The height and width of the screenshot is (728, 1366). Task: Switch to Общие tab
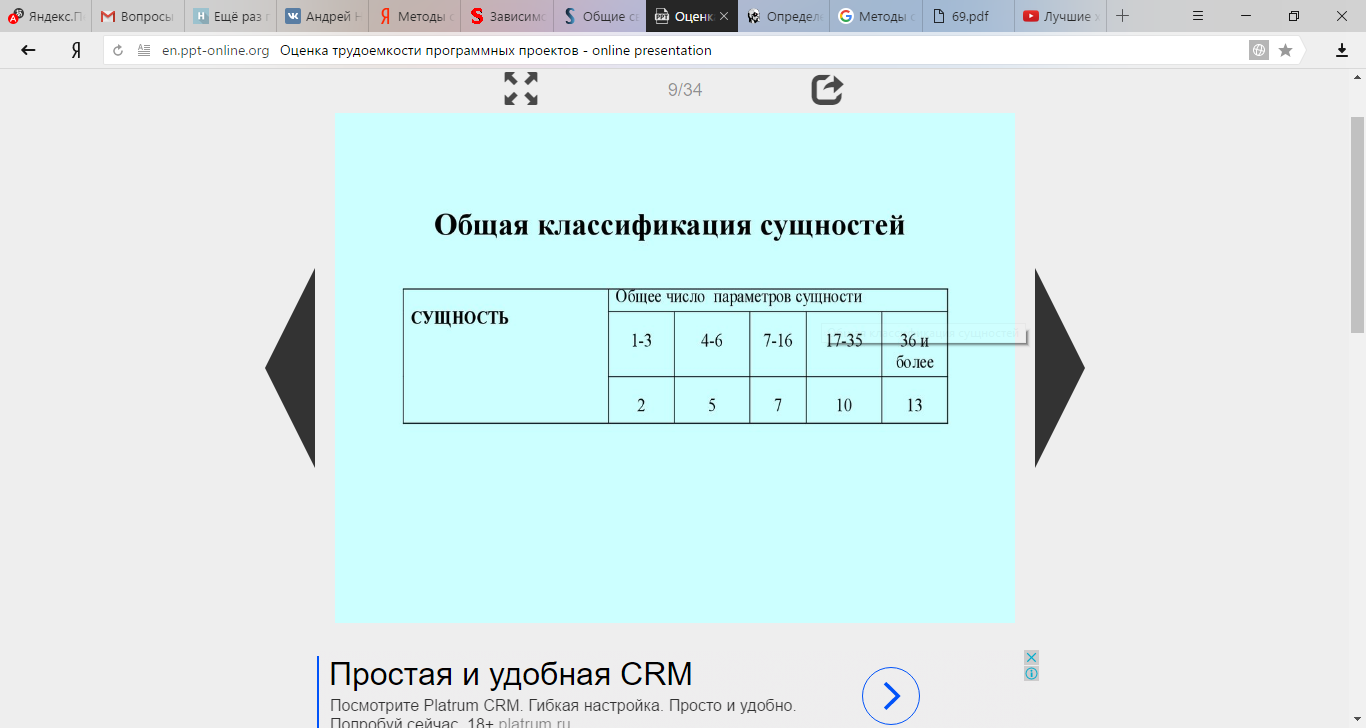[x=598, y=16]
